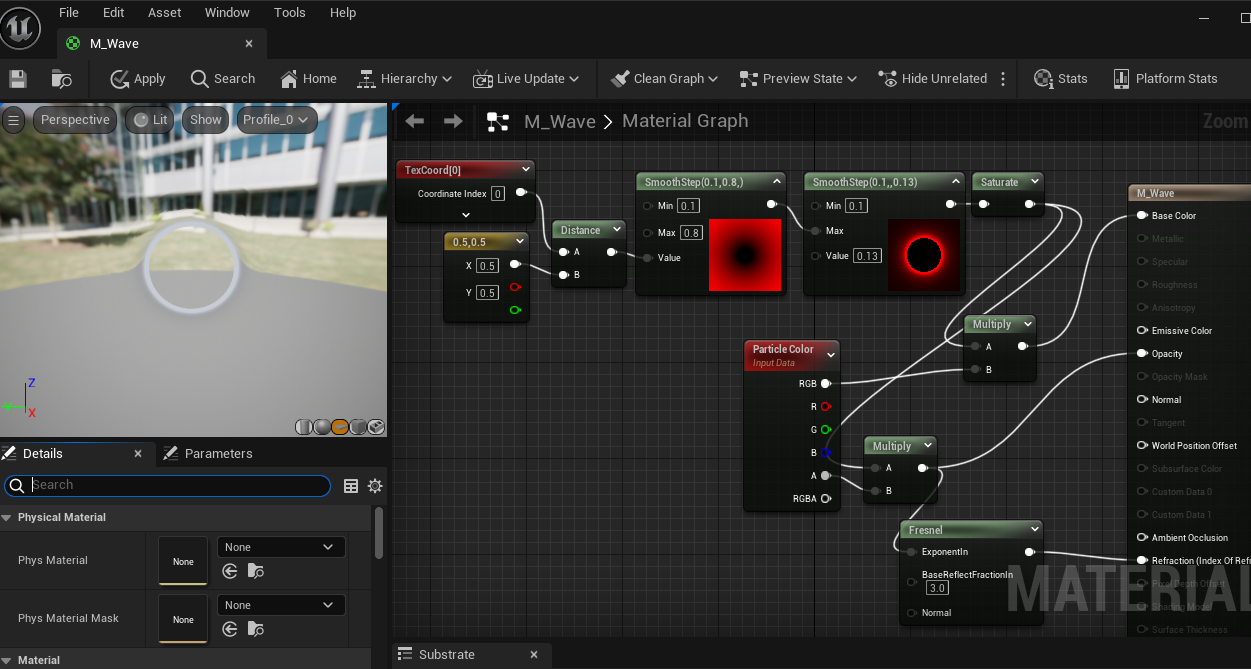Open the Window menu
The height and width of the screenshot is (669, 1251).
(227, 13)
